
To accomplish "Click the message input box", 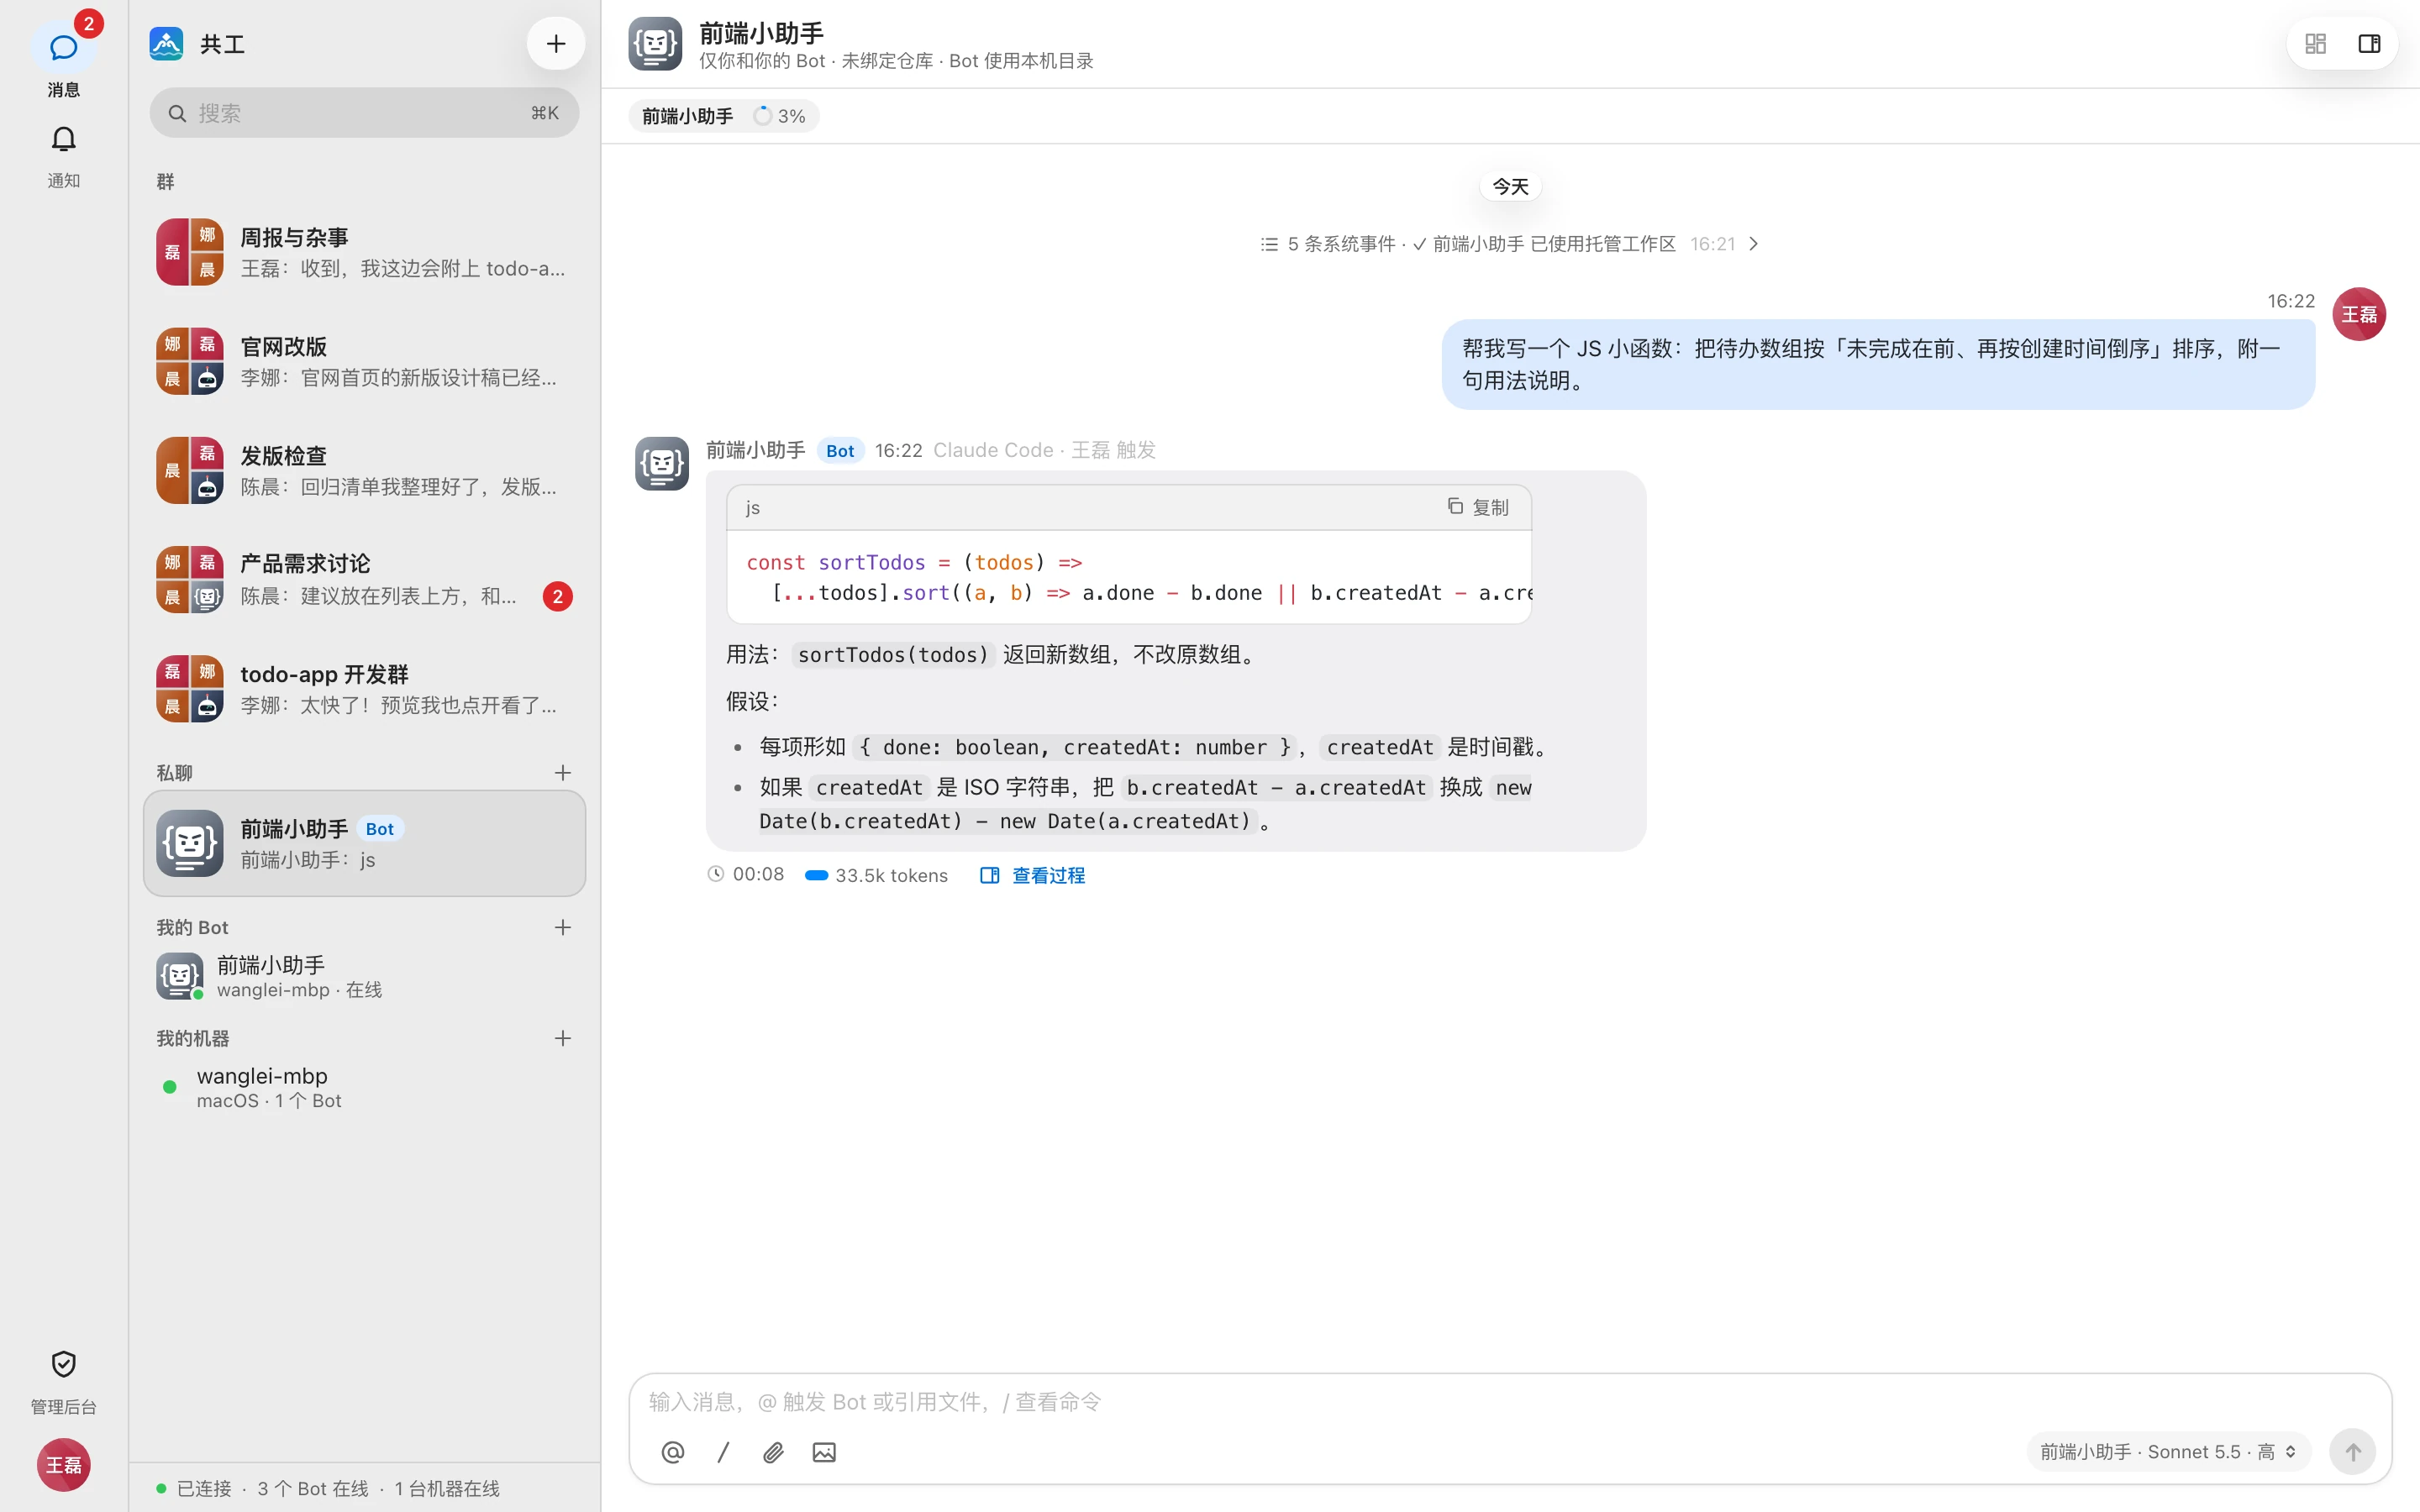I will tap(1509, 1401).
